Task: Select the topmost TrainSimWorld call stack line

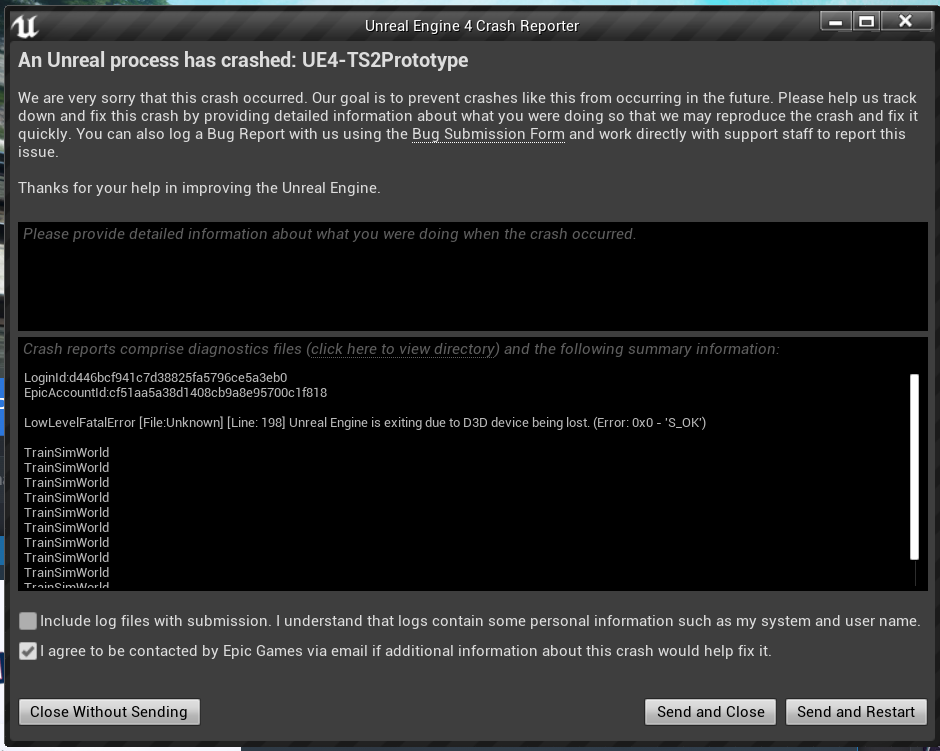Action: 67,453
